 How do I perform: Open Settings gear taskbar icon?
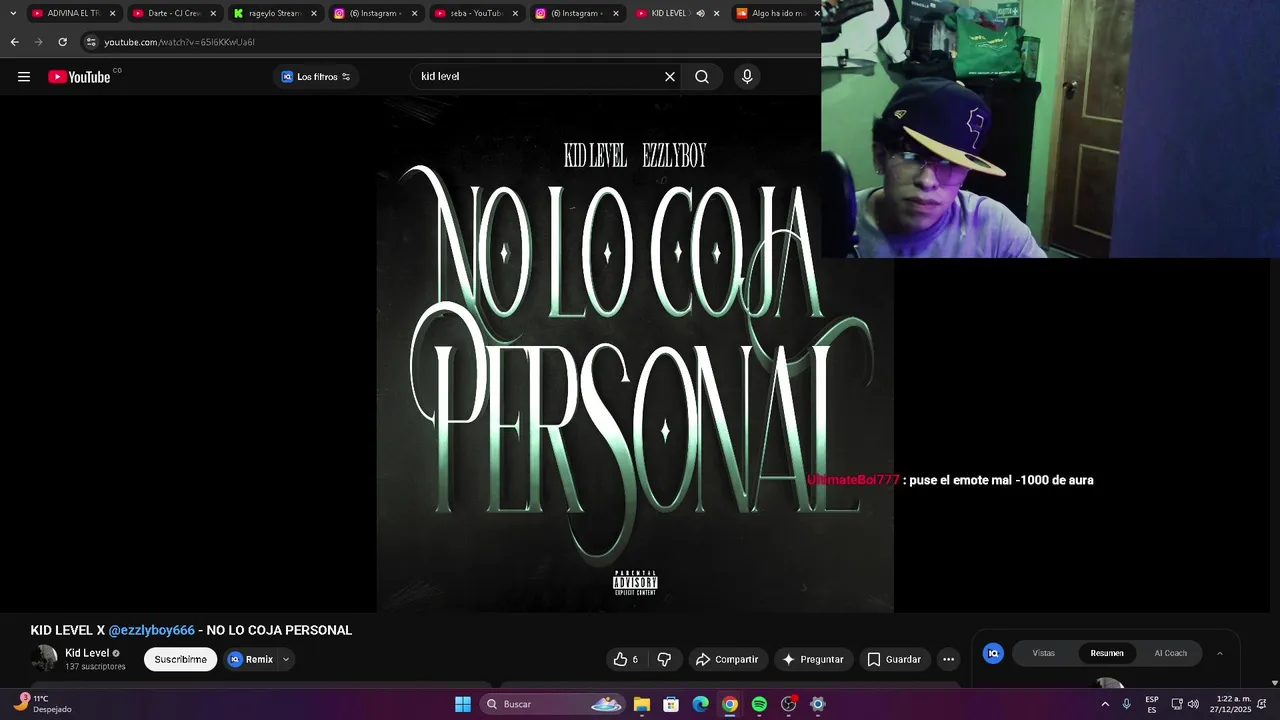point(818,704)
